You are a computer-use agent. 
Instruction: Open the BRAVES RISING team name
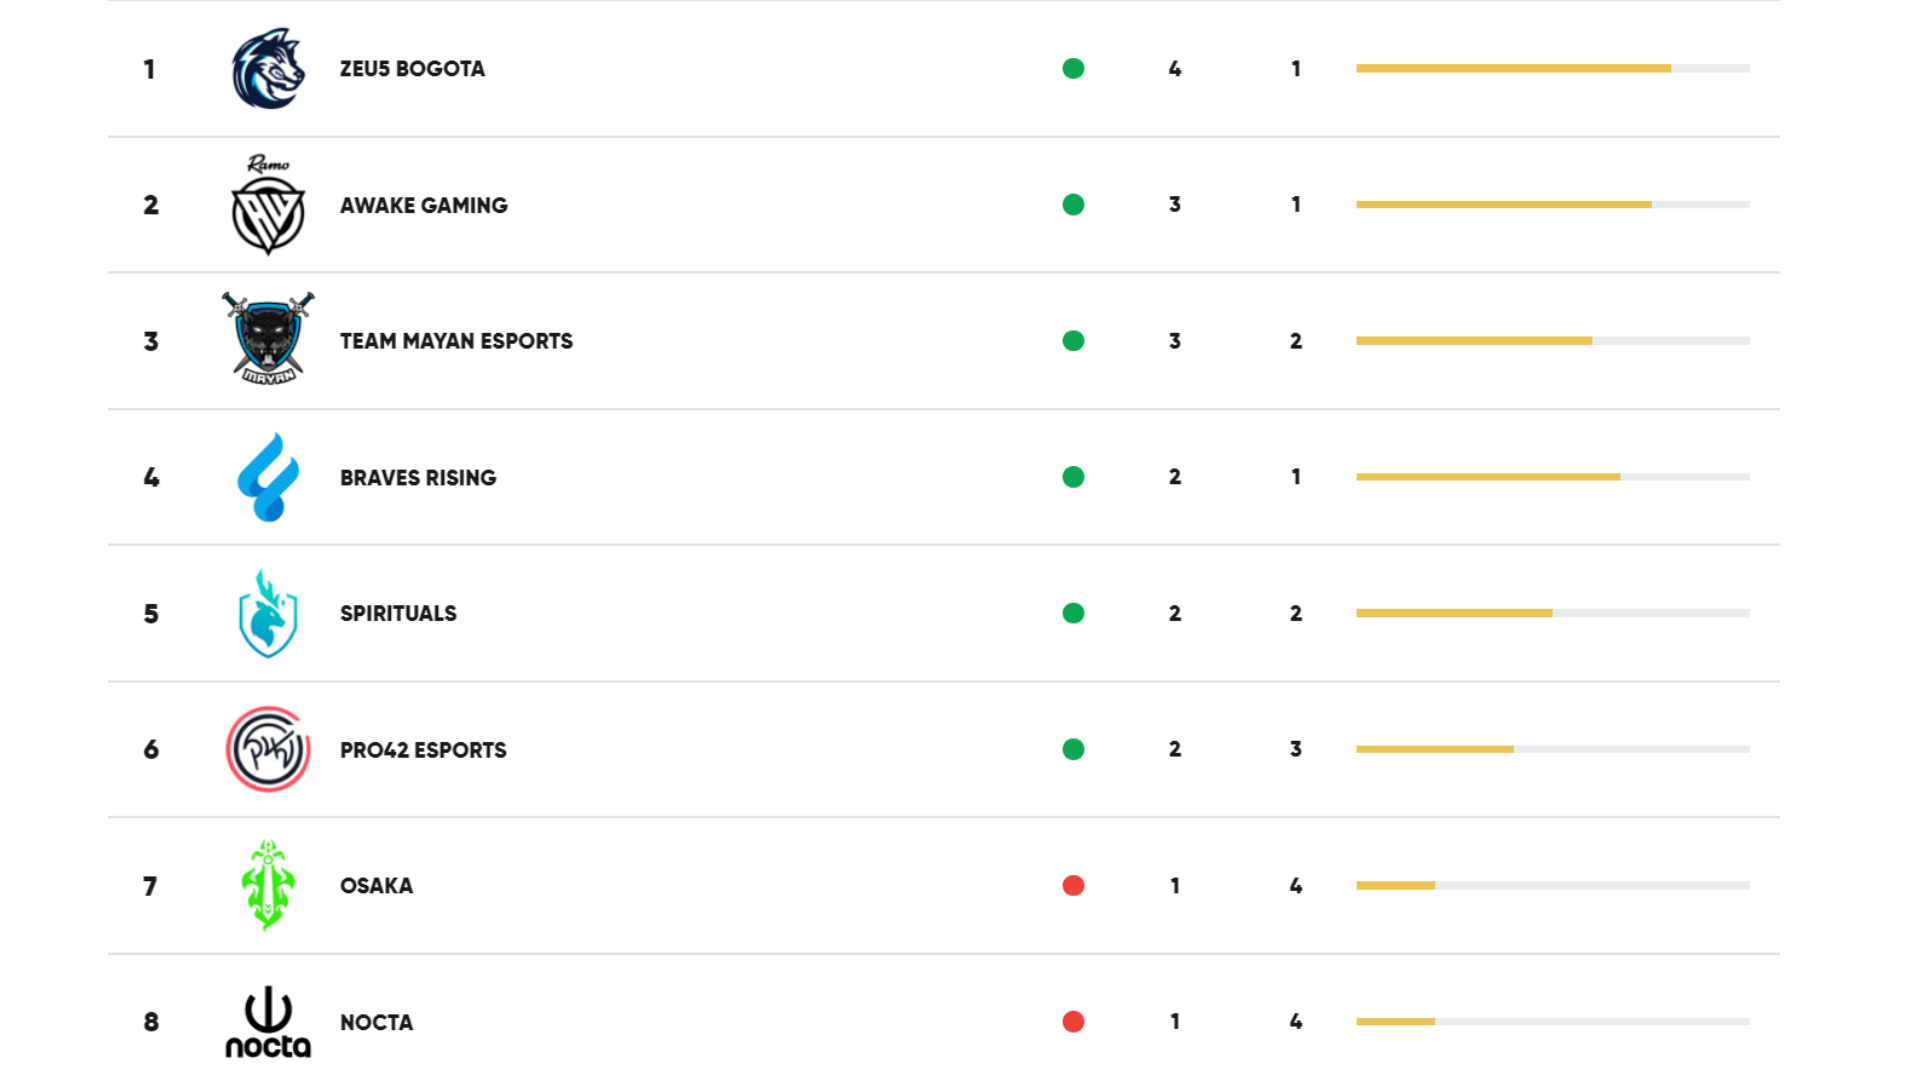coord(418,478)
